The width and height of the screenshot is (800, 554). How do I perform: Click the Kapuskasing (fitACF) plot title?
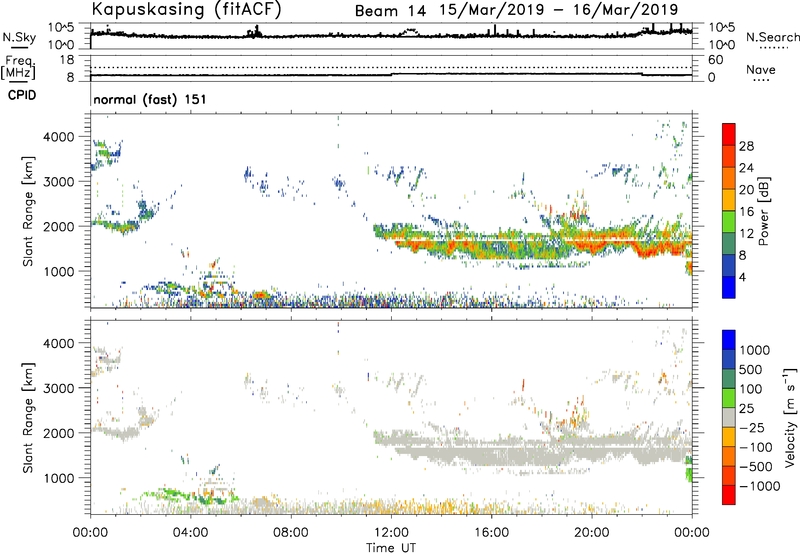click(186, 9)
